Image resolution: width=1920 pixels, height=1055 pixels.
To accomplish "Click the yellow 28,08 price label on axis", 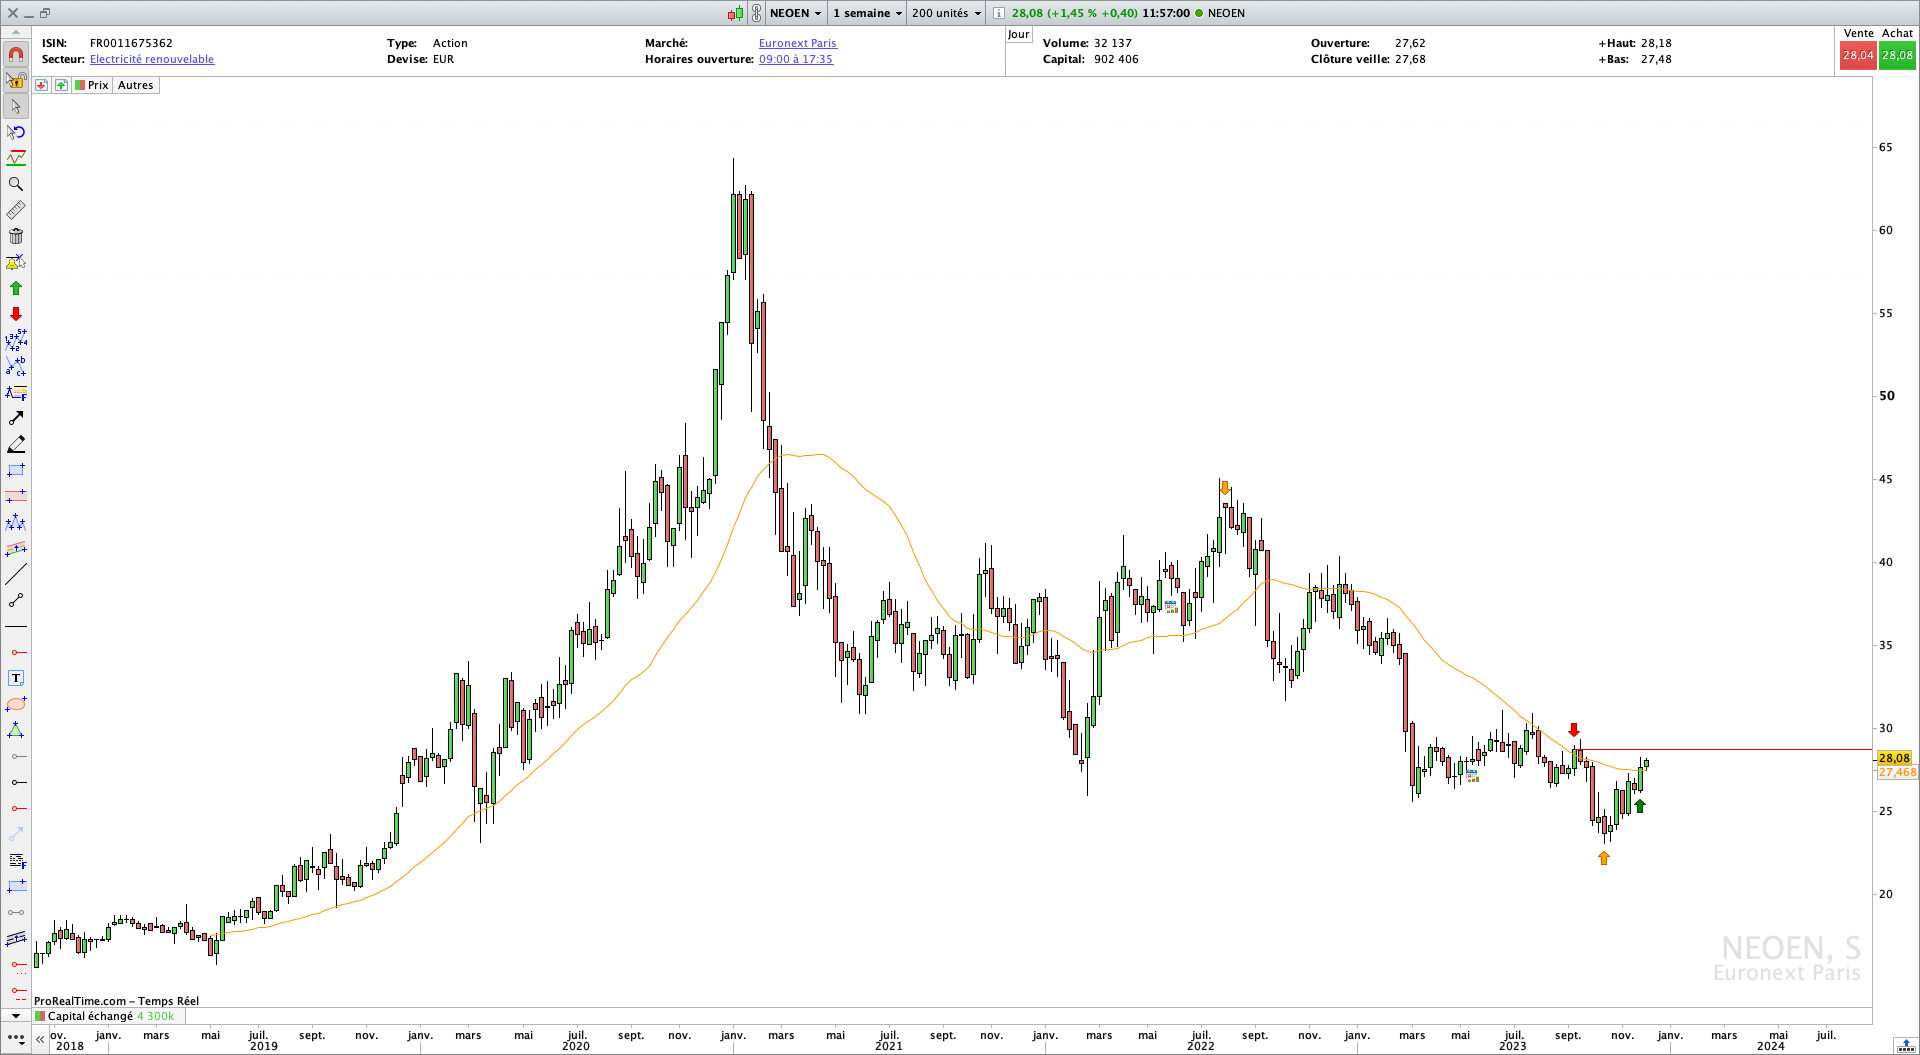I will click(1894, 758).
